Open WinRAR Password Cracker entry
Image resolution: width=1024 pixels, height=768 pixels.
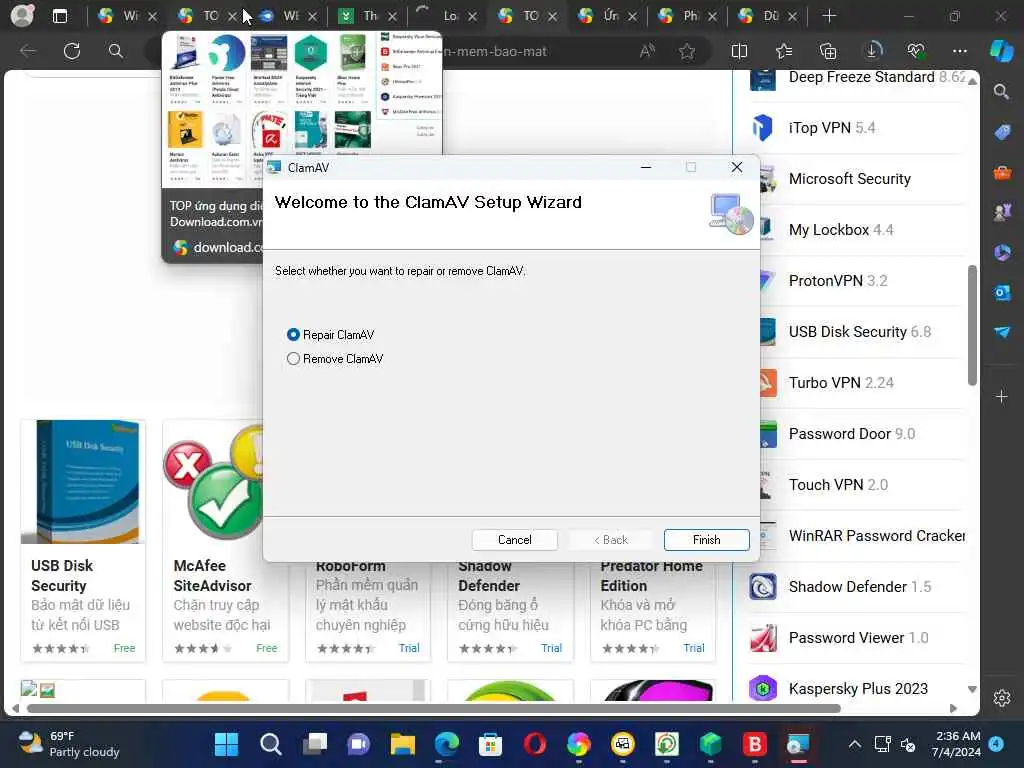pos(876,536)
